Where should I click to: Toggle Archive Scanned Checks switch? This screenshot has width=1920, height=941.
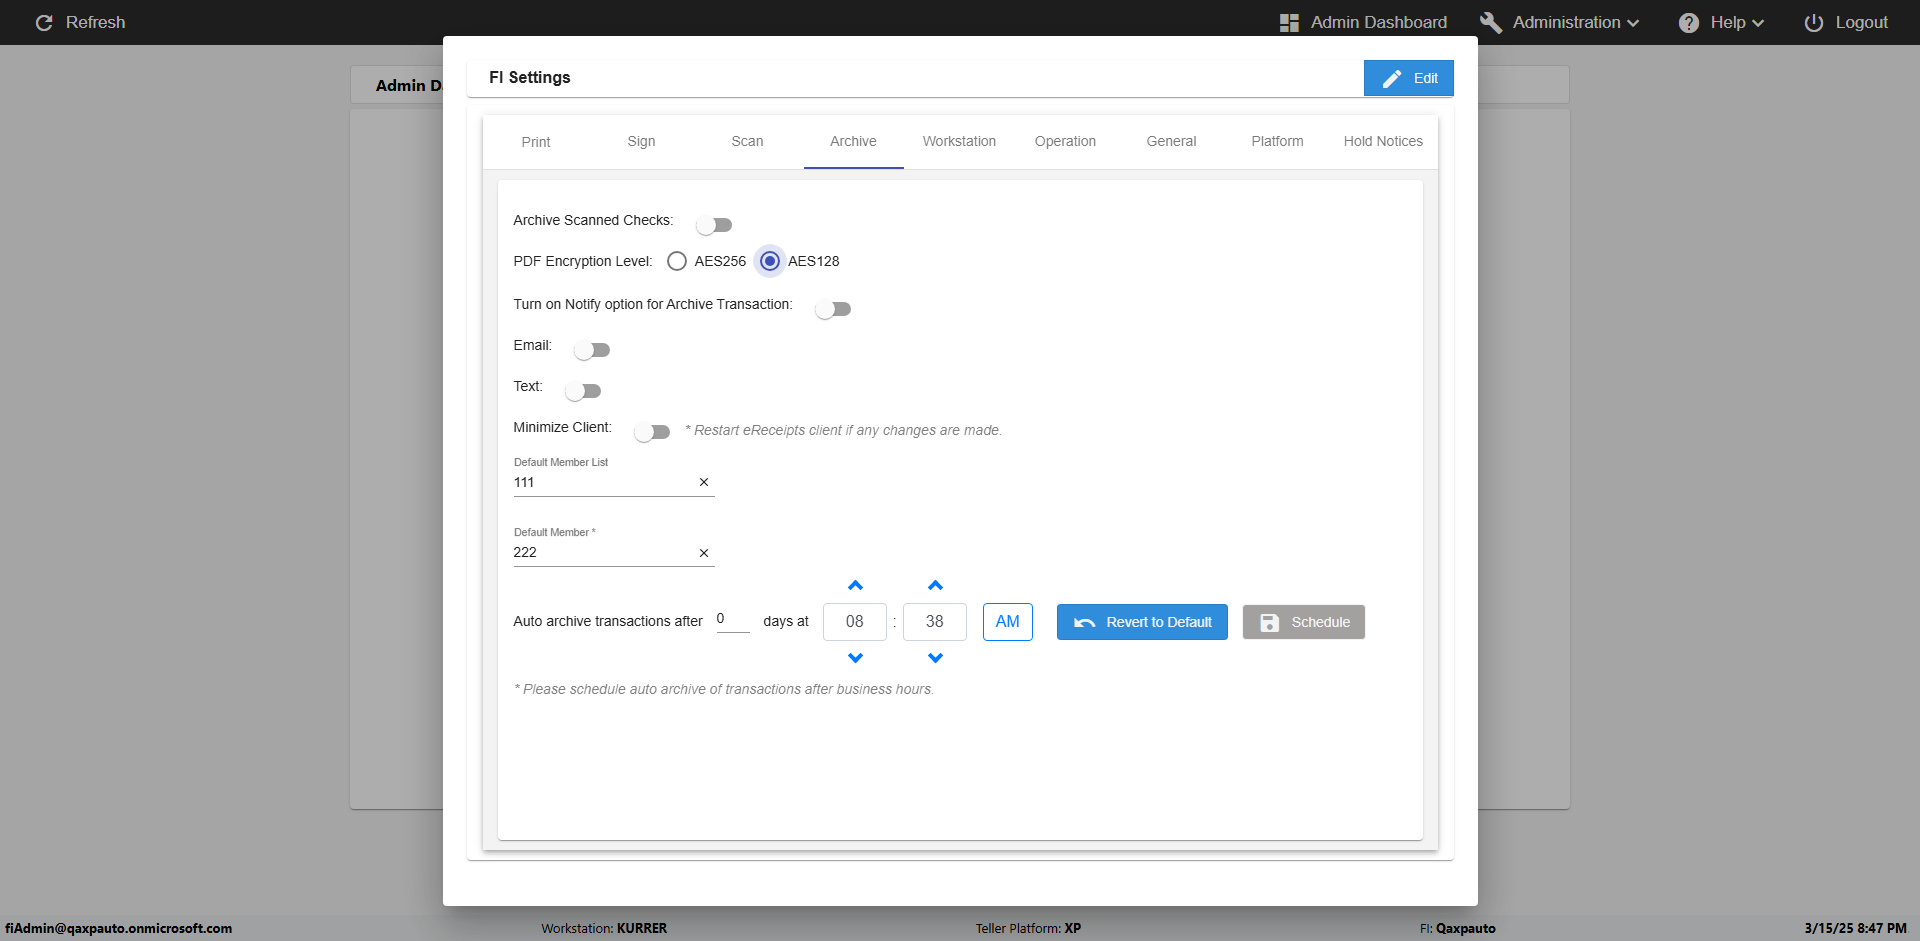pyautogui.click(x=714, y=225)
